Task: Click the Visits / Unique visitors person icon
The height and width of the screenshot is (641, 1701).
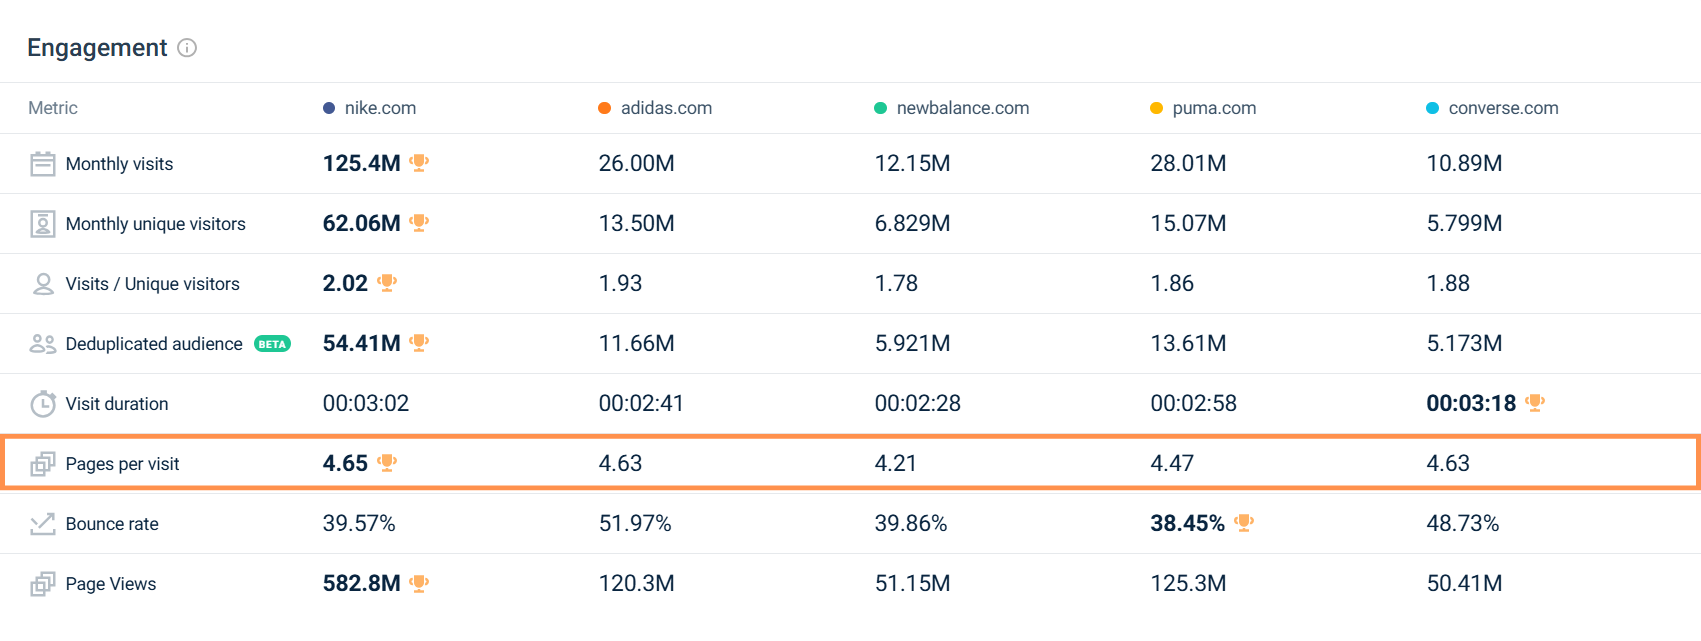Action: click(x=43, y=284)
